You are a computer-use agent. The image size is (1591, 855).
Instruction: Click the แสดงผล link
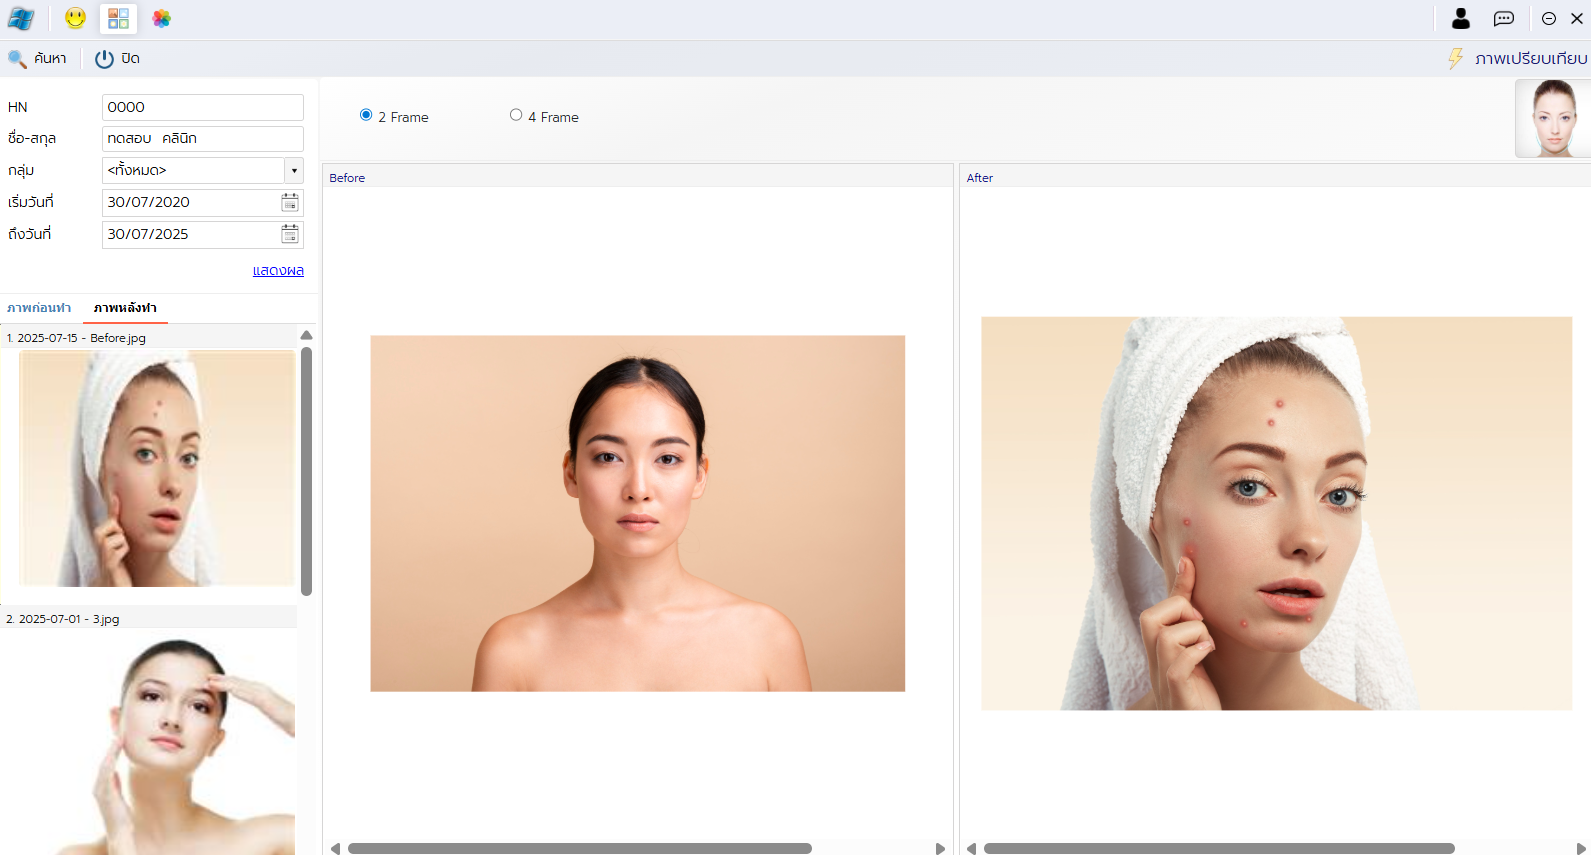pyautogui.click(x=278, y=271)
